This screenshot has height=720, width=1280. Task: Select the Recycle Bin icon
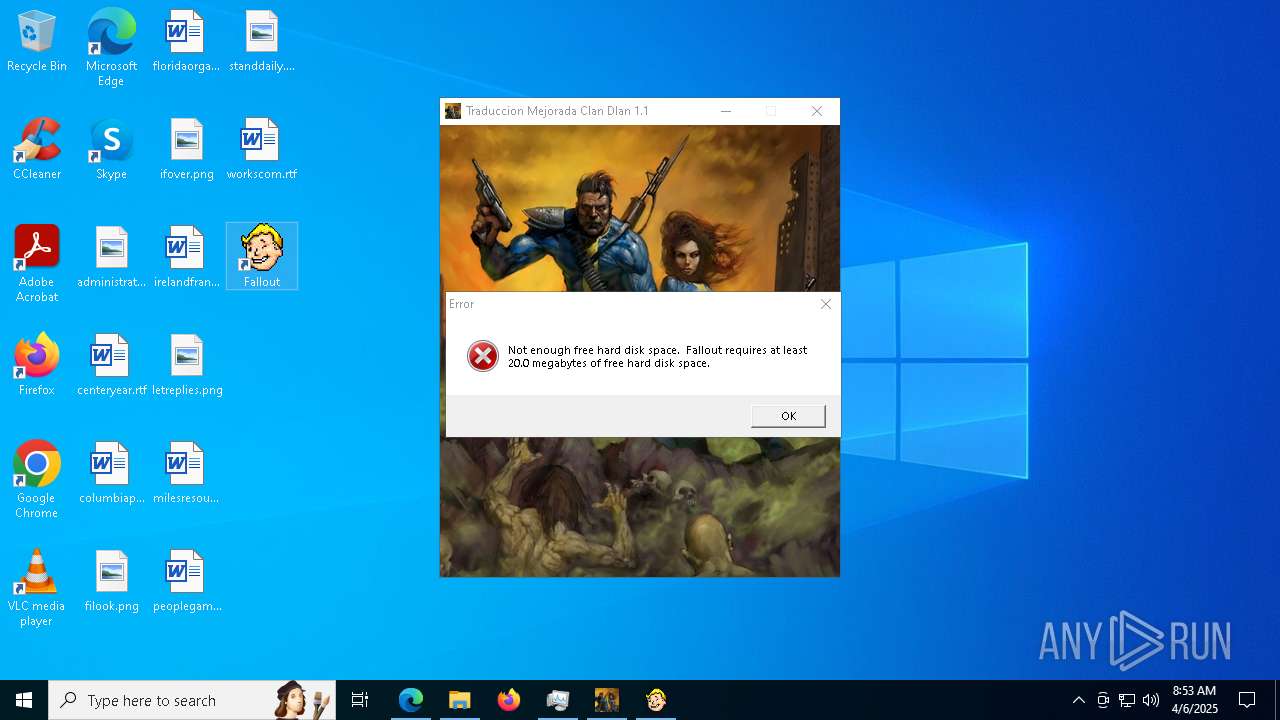click(x=37, y=41)
